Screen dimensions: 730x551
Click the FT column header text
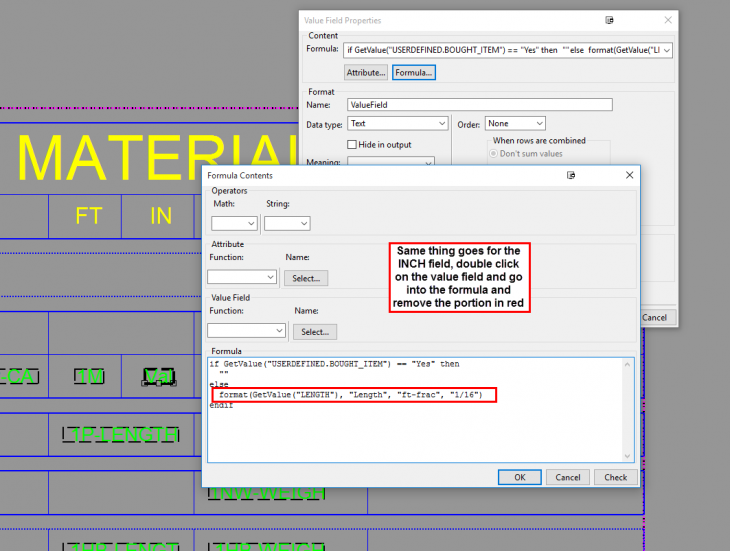point(88,215)
